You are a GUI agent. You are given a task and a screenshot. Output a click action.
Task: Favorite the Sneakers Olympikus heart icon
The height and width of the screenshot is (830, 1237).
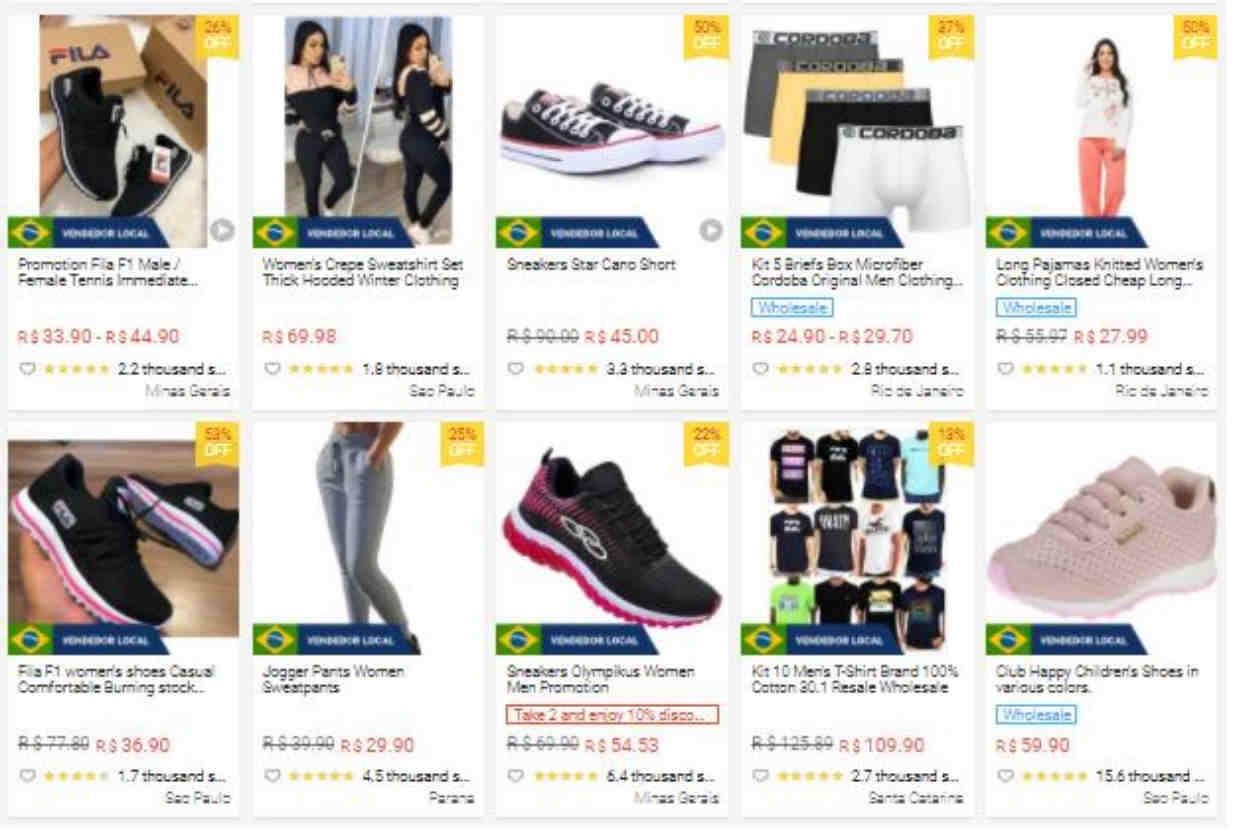[516, 776]
